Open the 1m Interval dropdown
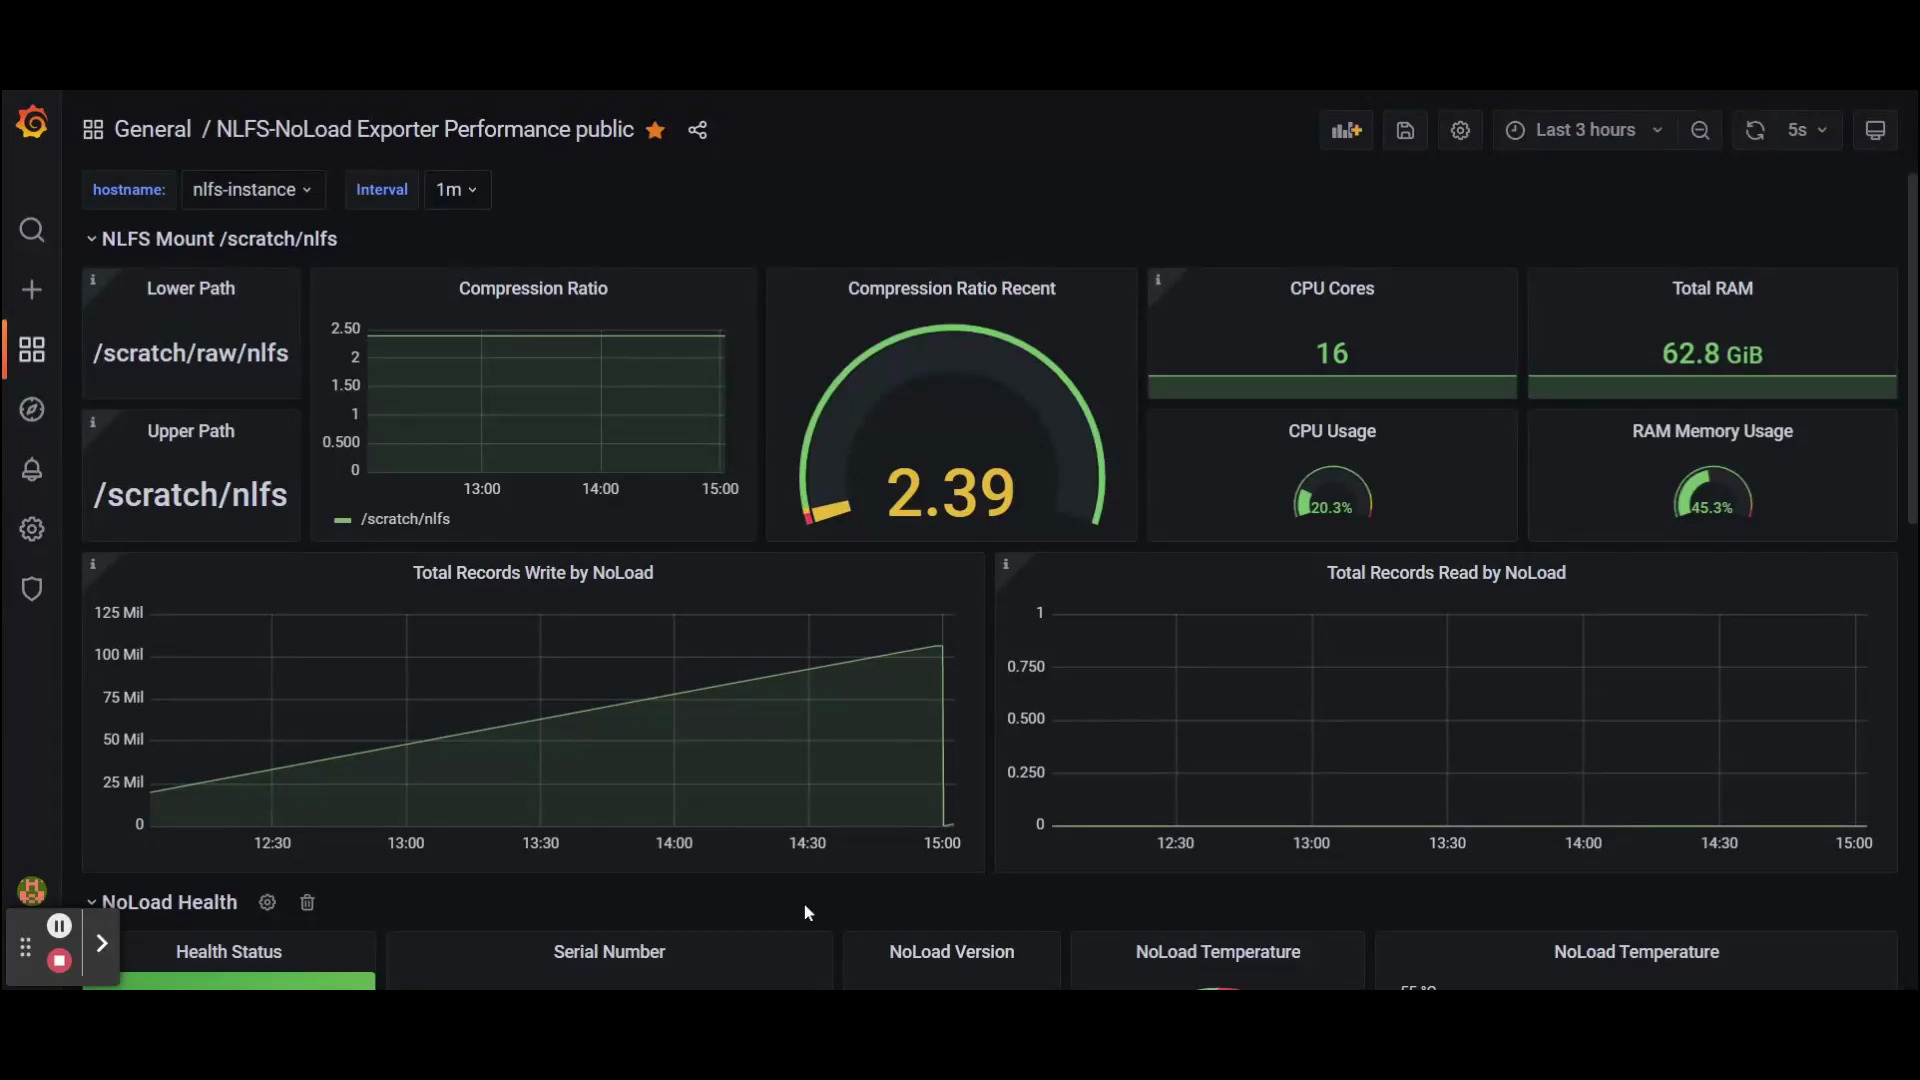This screenshot has width=1920, height=1080. [x=457, y=189]
